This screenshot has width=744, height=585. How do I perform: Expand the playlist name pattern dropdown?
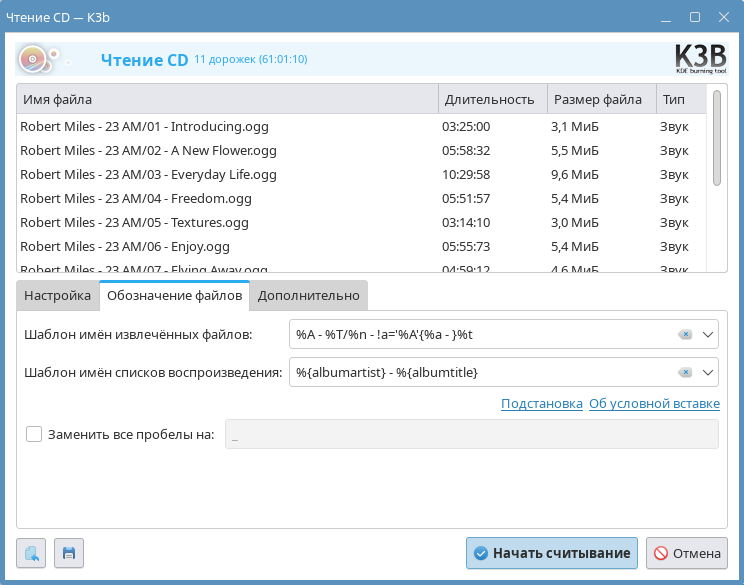[x=708, y=372]
